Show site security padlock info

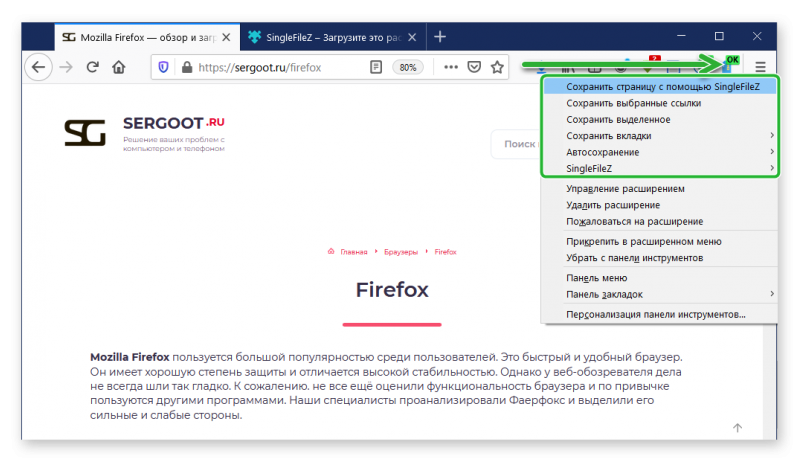tap(187, 67)
